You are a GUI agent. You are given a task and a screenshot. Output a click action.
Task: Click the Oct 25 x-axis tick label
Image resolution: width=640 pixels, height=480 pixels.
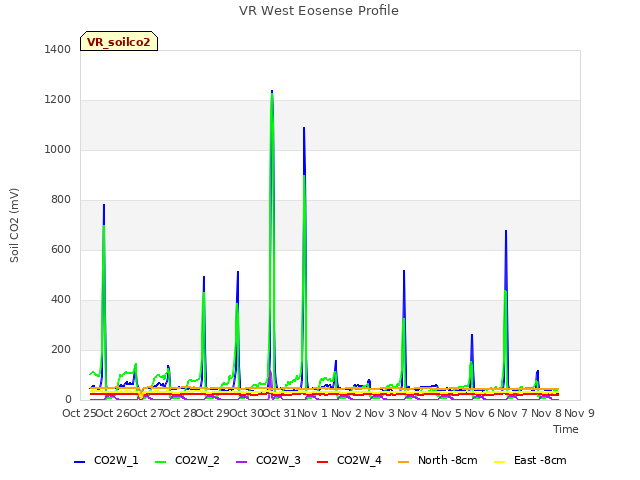tap(79, 413)
